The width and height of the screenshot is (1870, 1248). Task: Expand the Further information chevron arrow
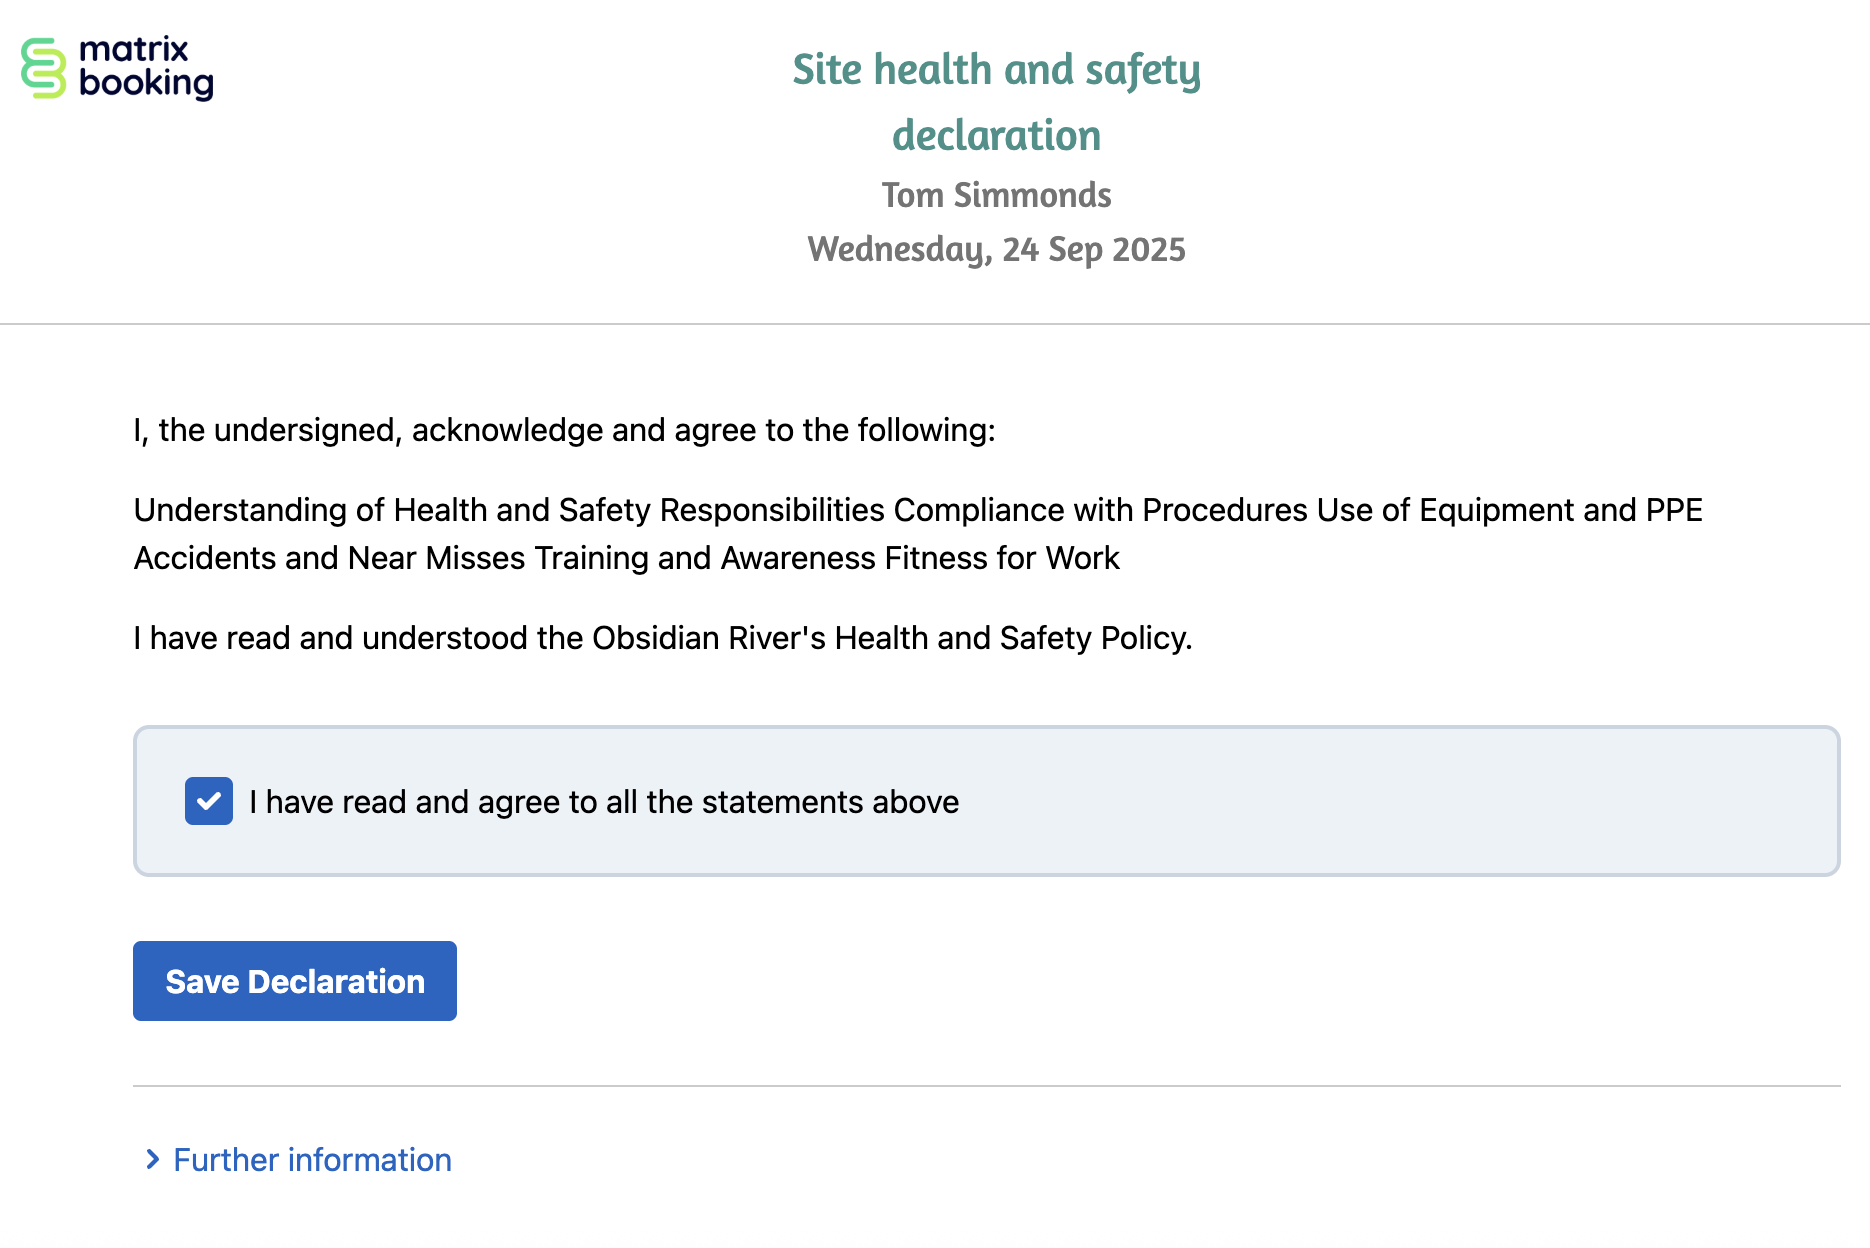point(152,1159)
